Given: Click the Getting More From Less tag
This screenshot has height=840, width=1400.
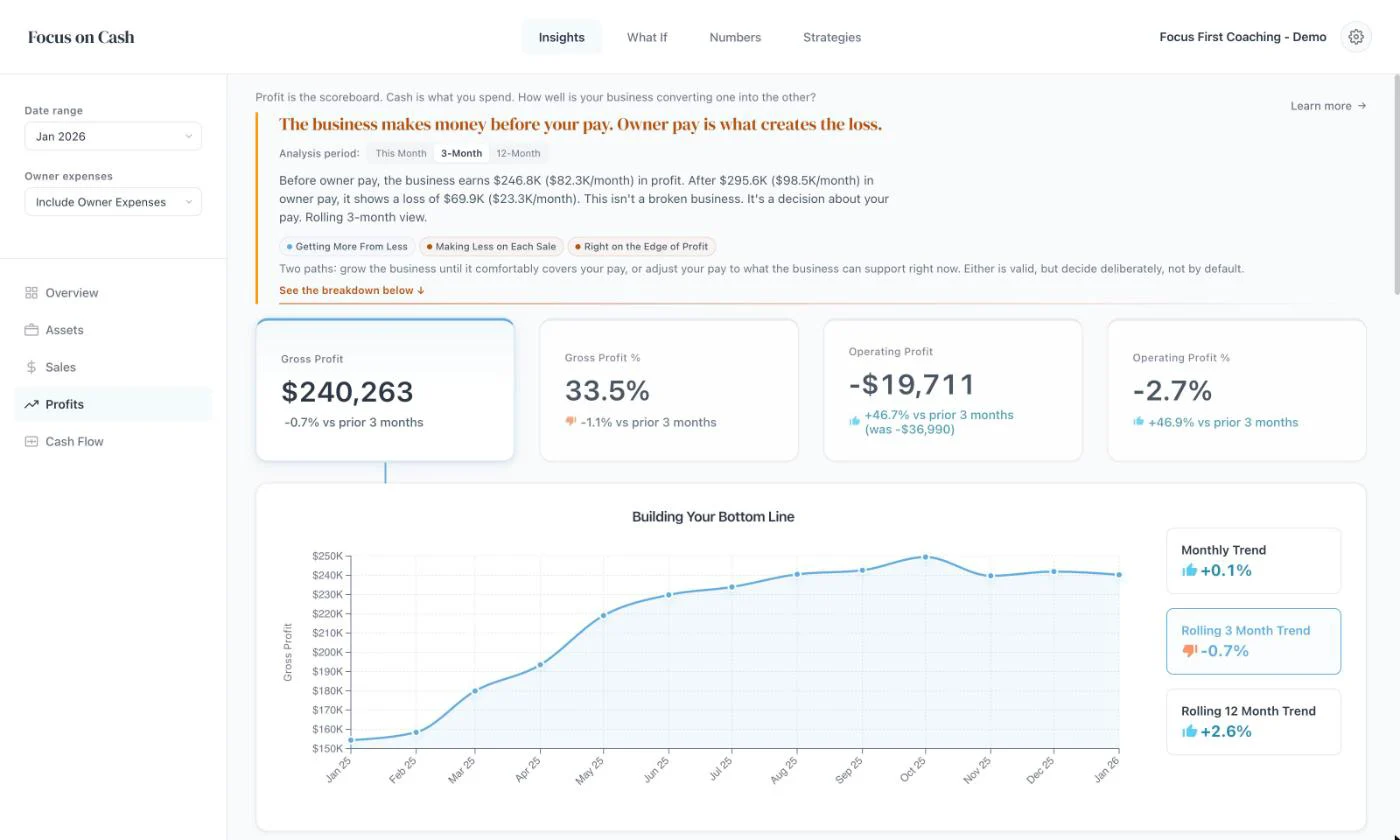Looking at the screenshot, I should click(x=347, y=246).
